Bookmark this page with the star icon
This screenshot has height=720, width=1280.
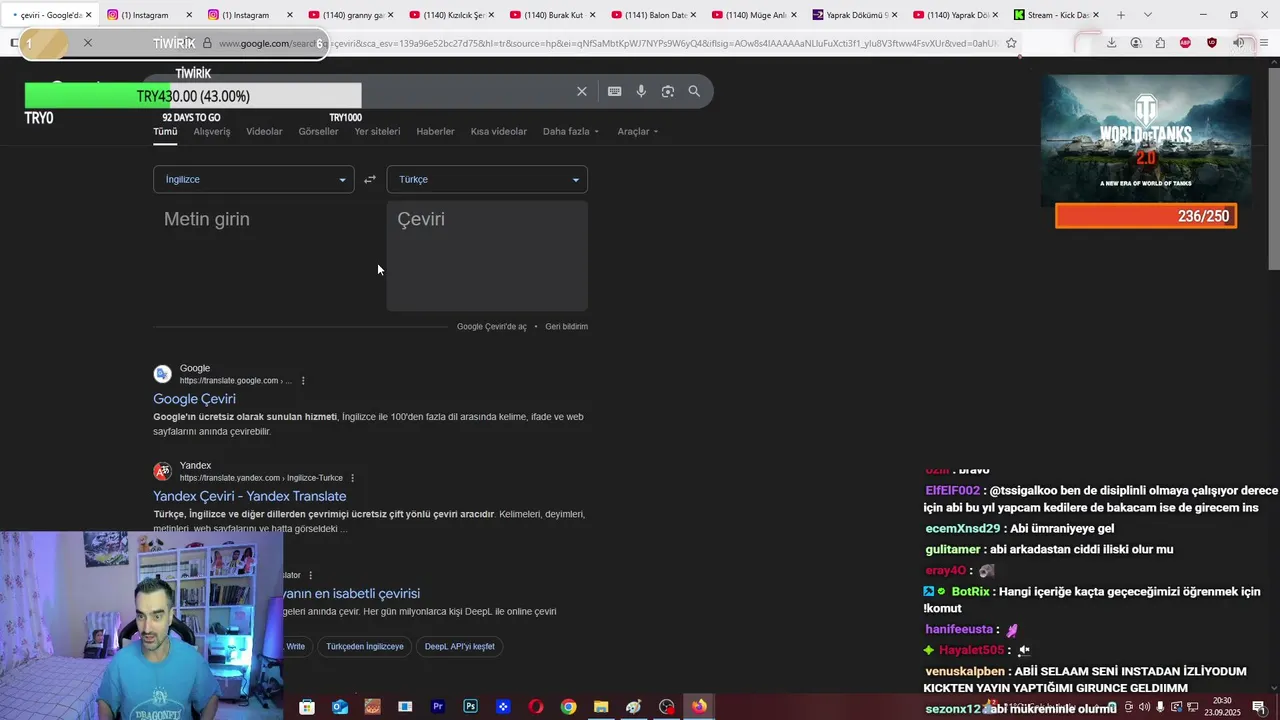[x=1011, y=43]
